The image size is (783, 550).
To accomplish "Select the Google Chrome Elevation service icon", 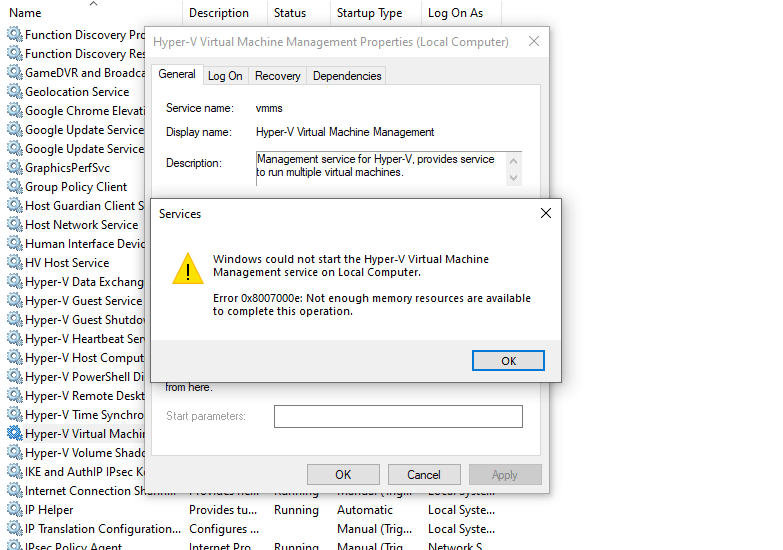I will point(15,110).
